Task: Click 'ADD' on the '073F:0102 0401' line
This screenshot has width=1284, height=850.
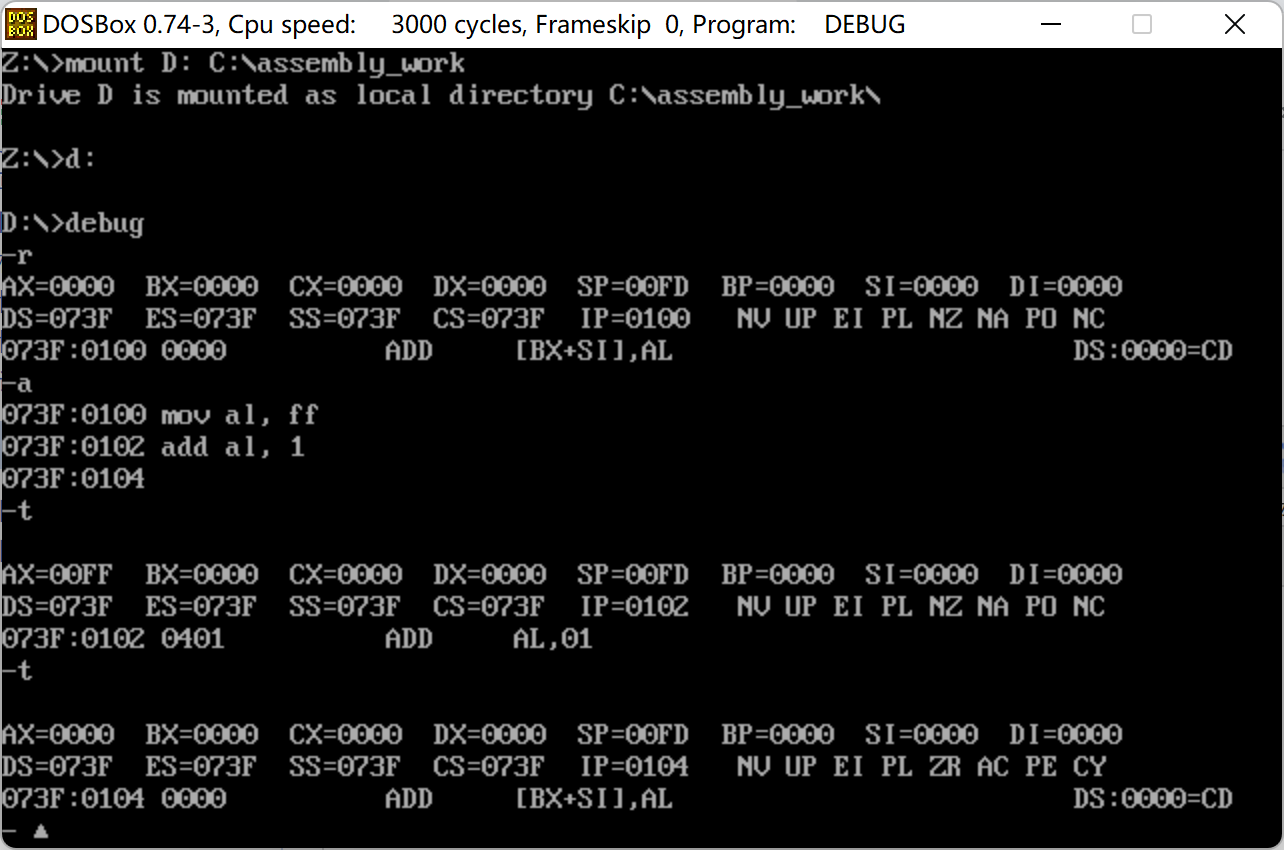Action: [x=409, y=640]
